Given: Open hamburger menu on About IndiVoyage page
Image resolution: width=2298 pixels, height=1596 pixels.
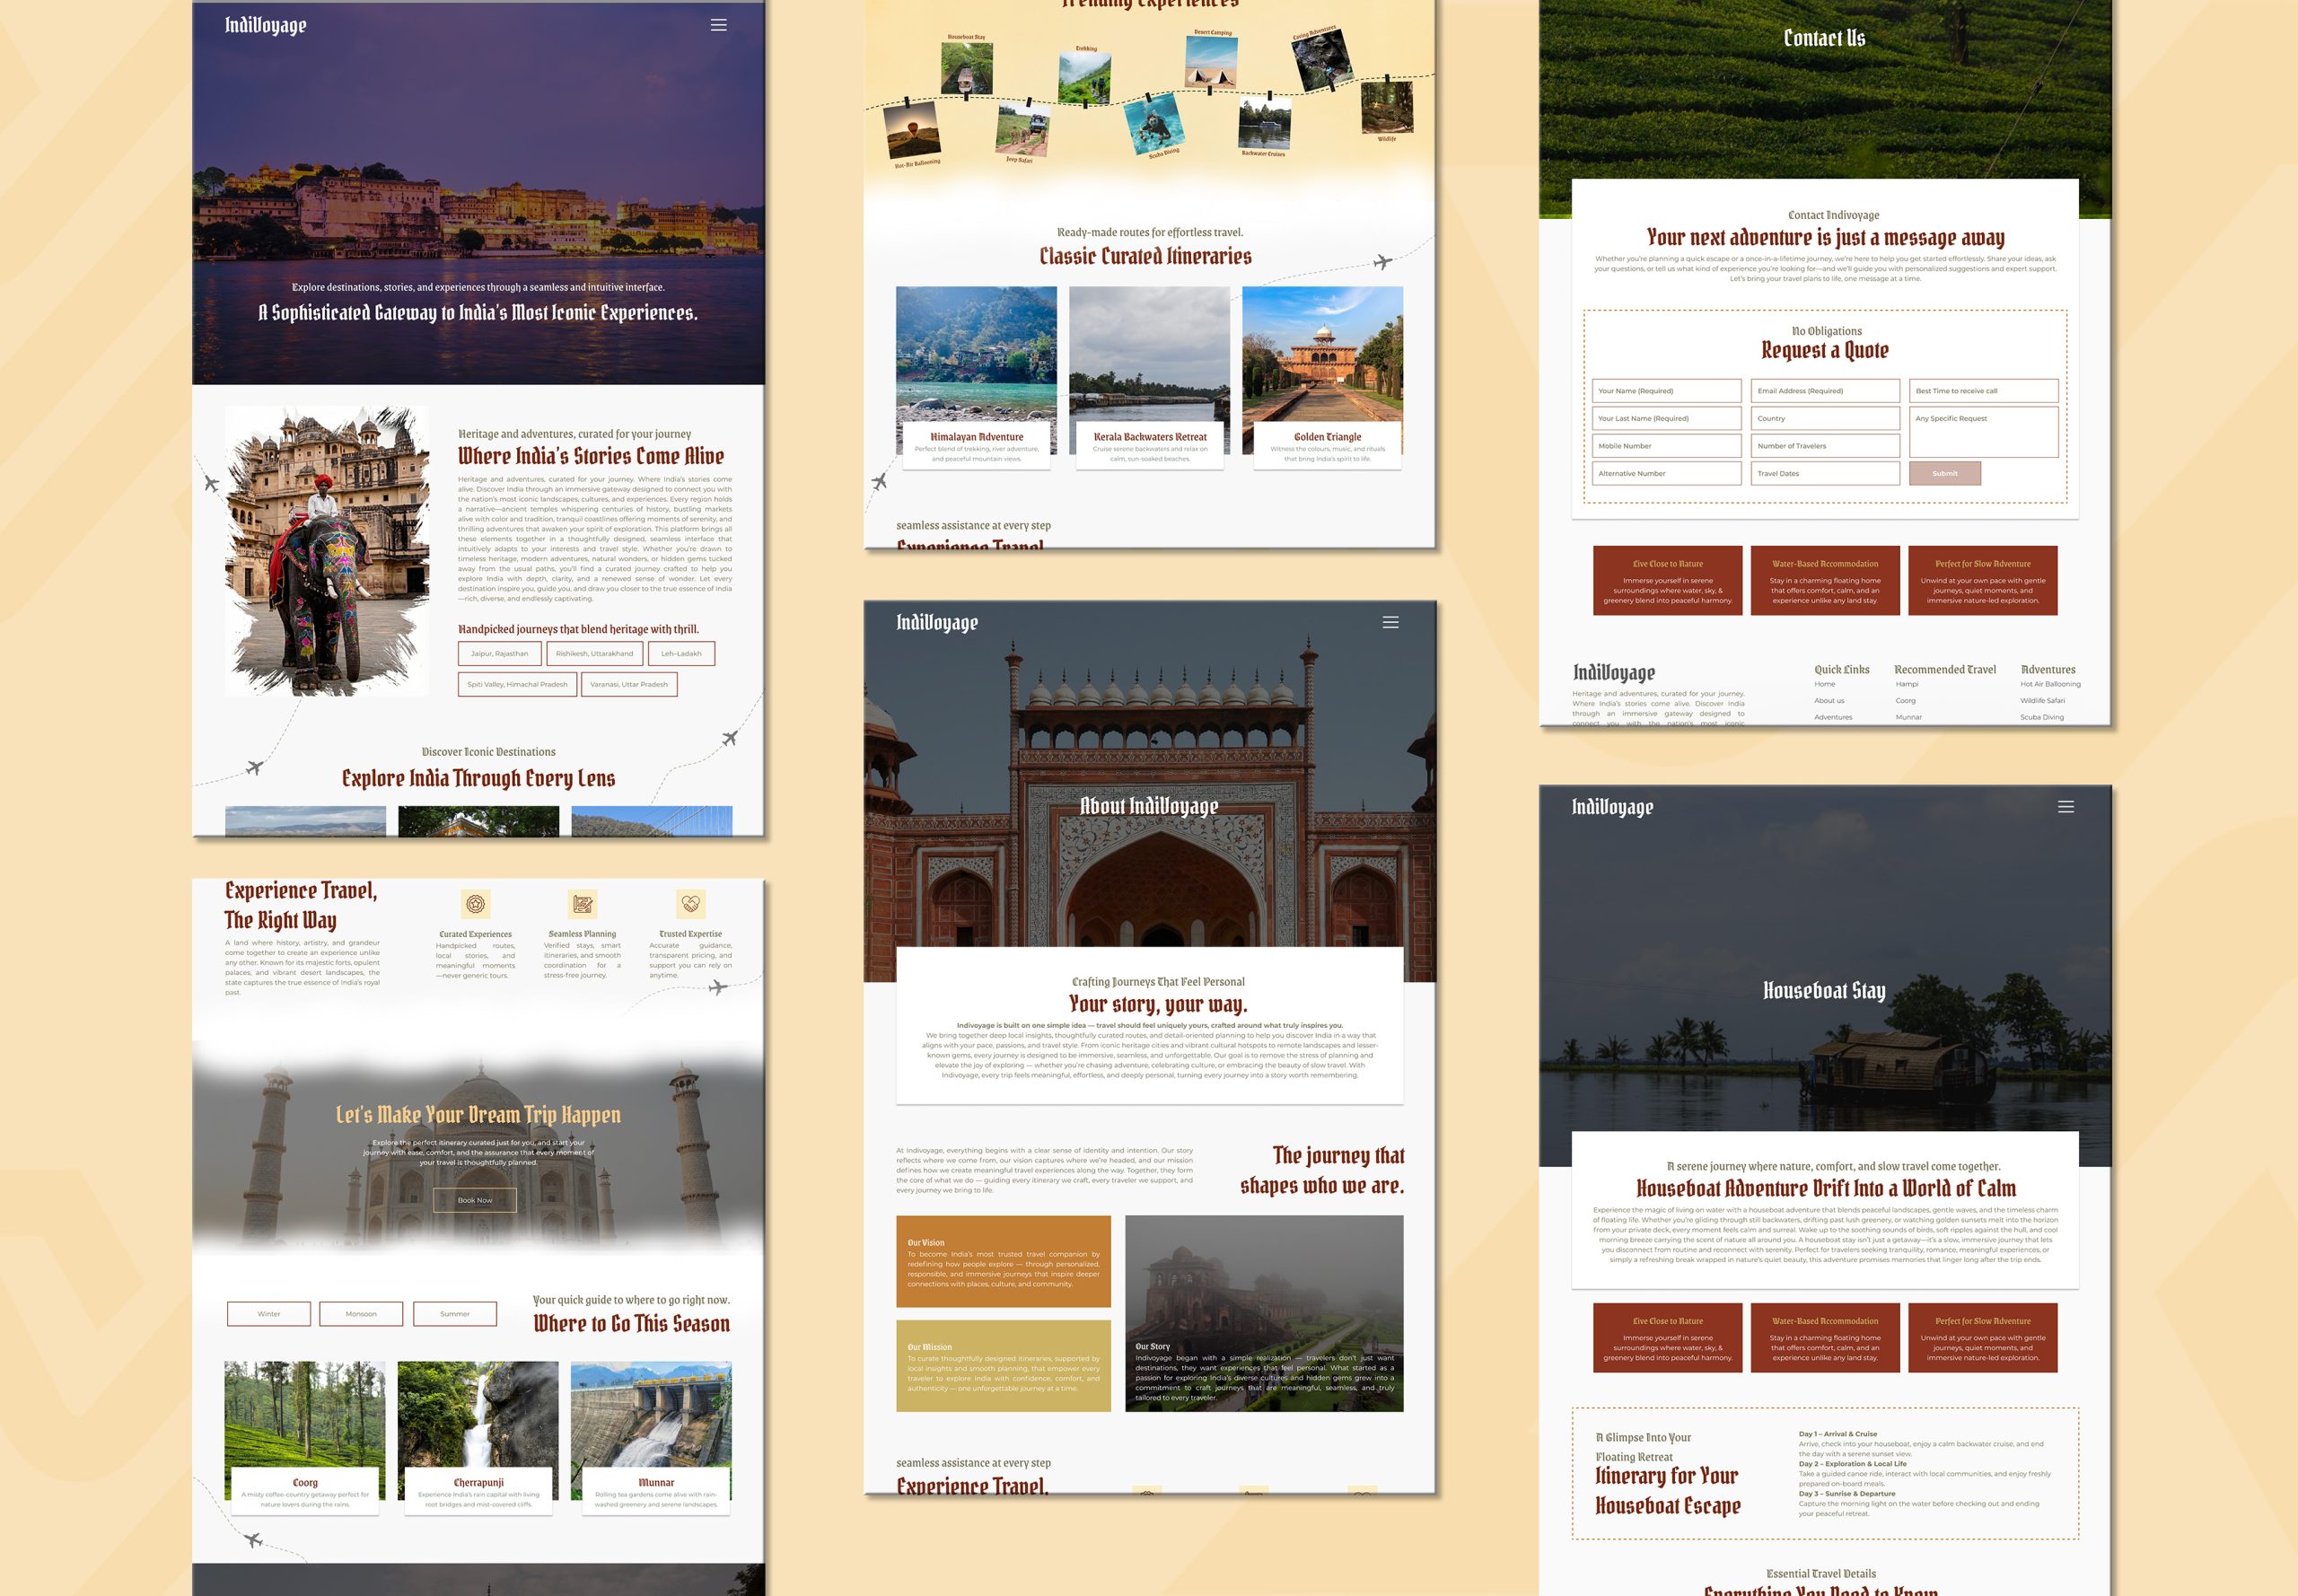Looking at the screenshot, I should 1390,622.
